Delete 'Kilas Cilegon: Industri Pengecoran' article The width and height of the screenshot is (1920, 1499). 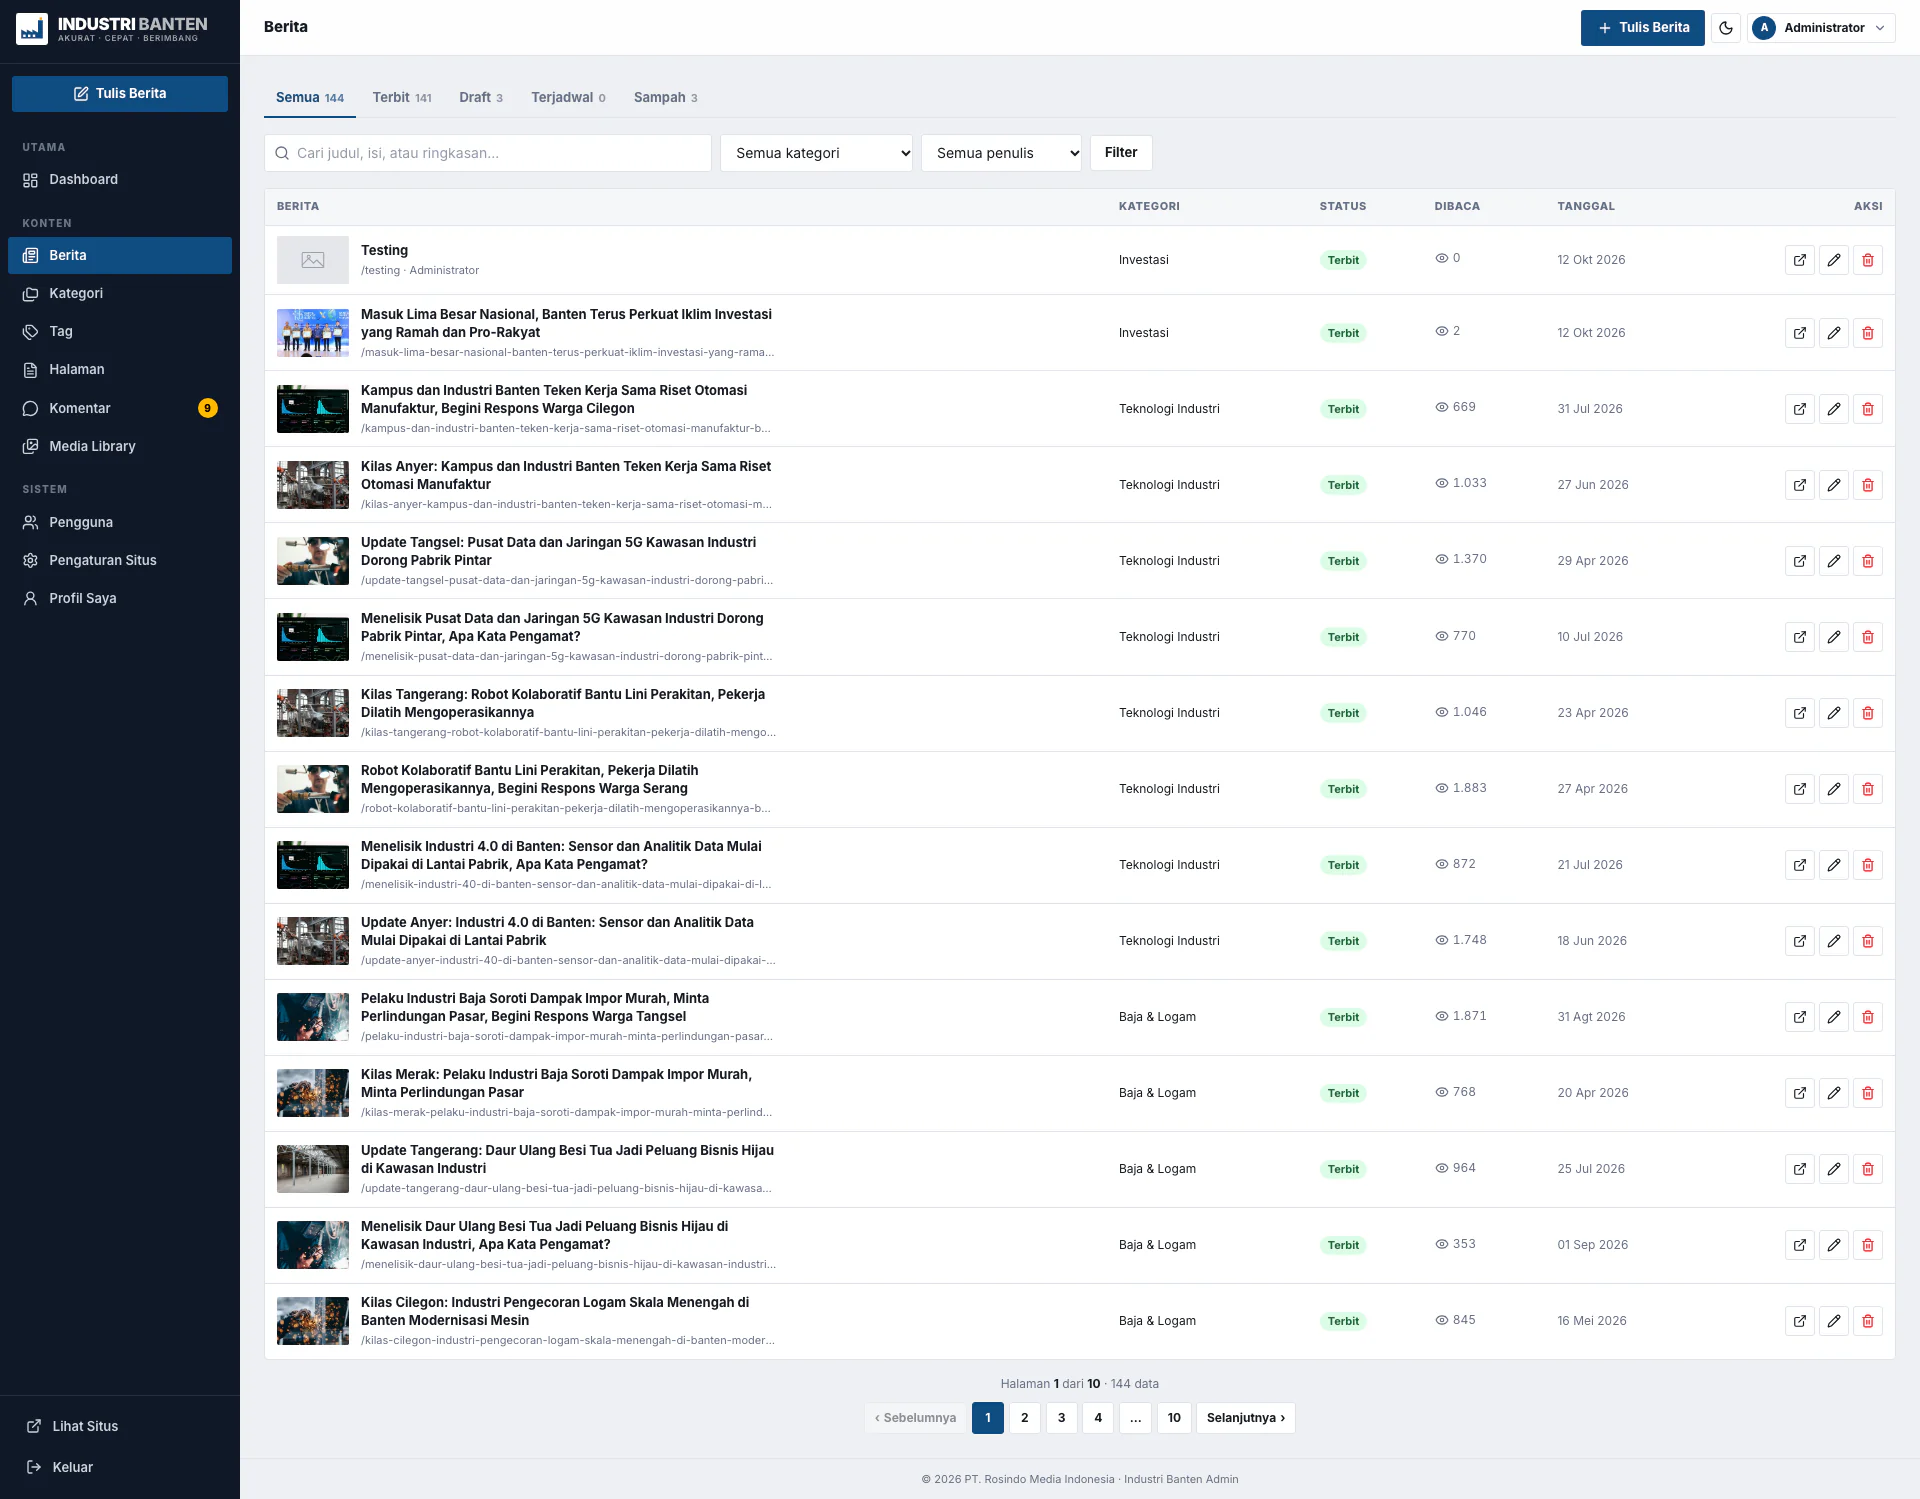coord(1868,1321)
